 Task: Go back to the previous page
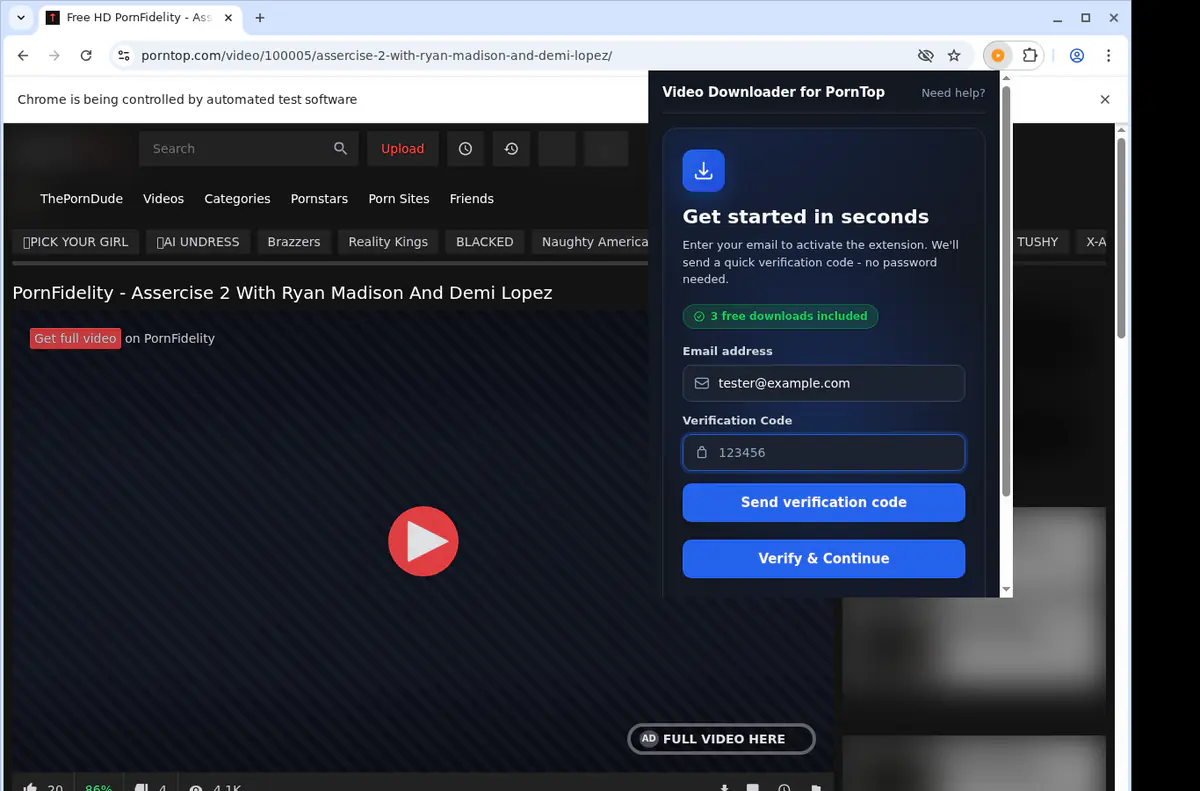[x=24, y=56]
